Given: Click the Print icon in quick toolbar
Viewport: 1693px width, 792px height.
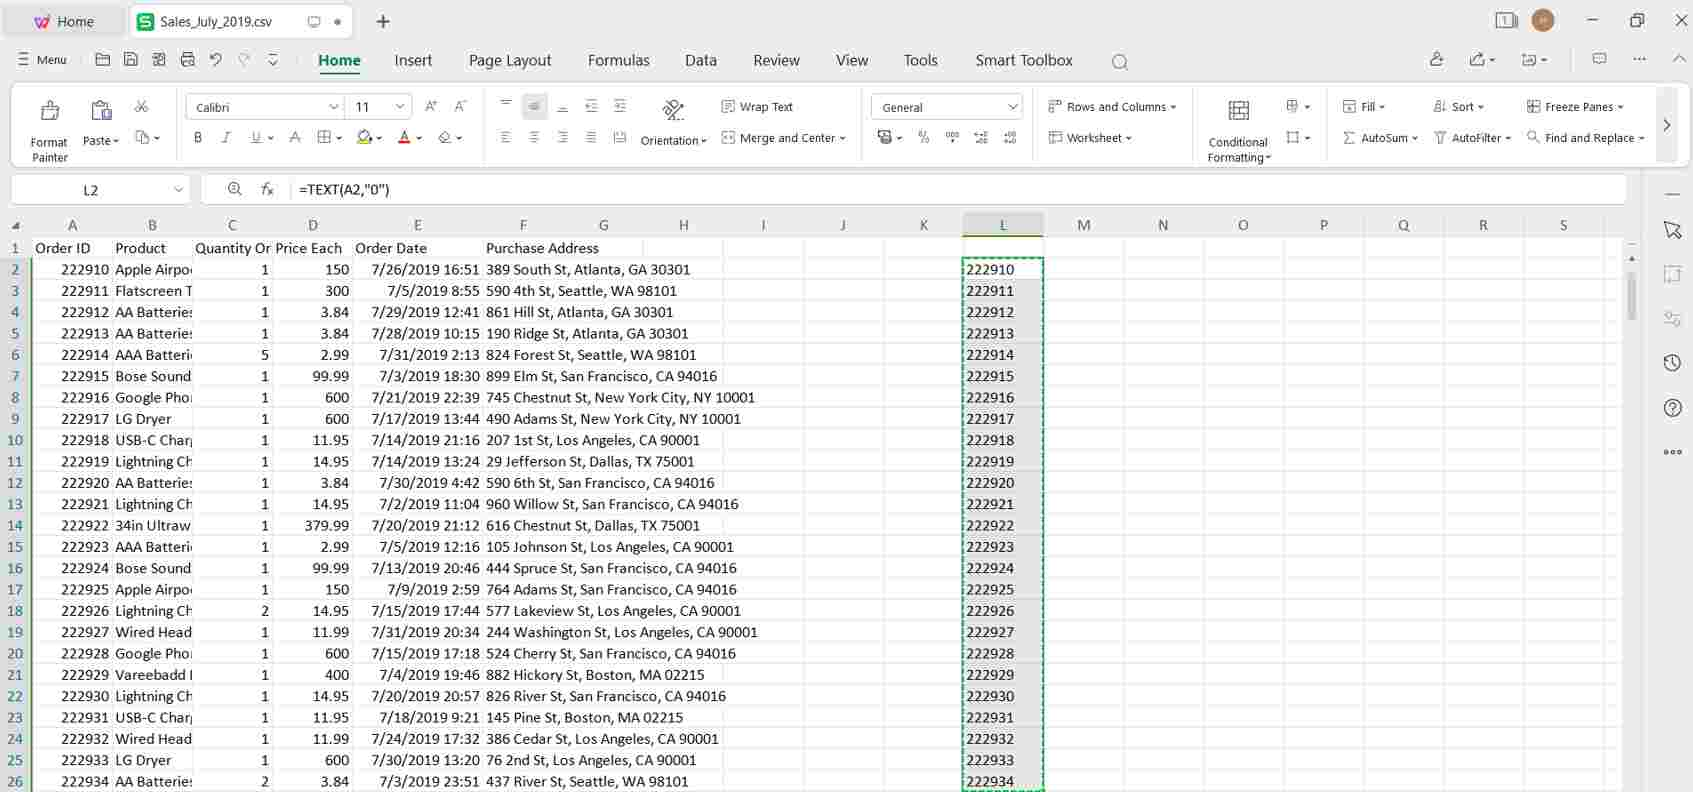Looking at the screenshot, I should tap(187, 60).
